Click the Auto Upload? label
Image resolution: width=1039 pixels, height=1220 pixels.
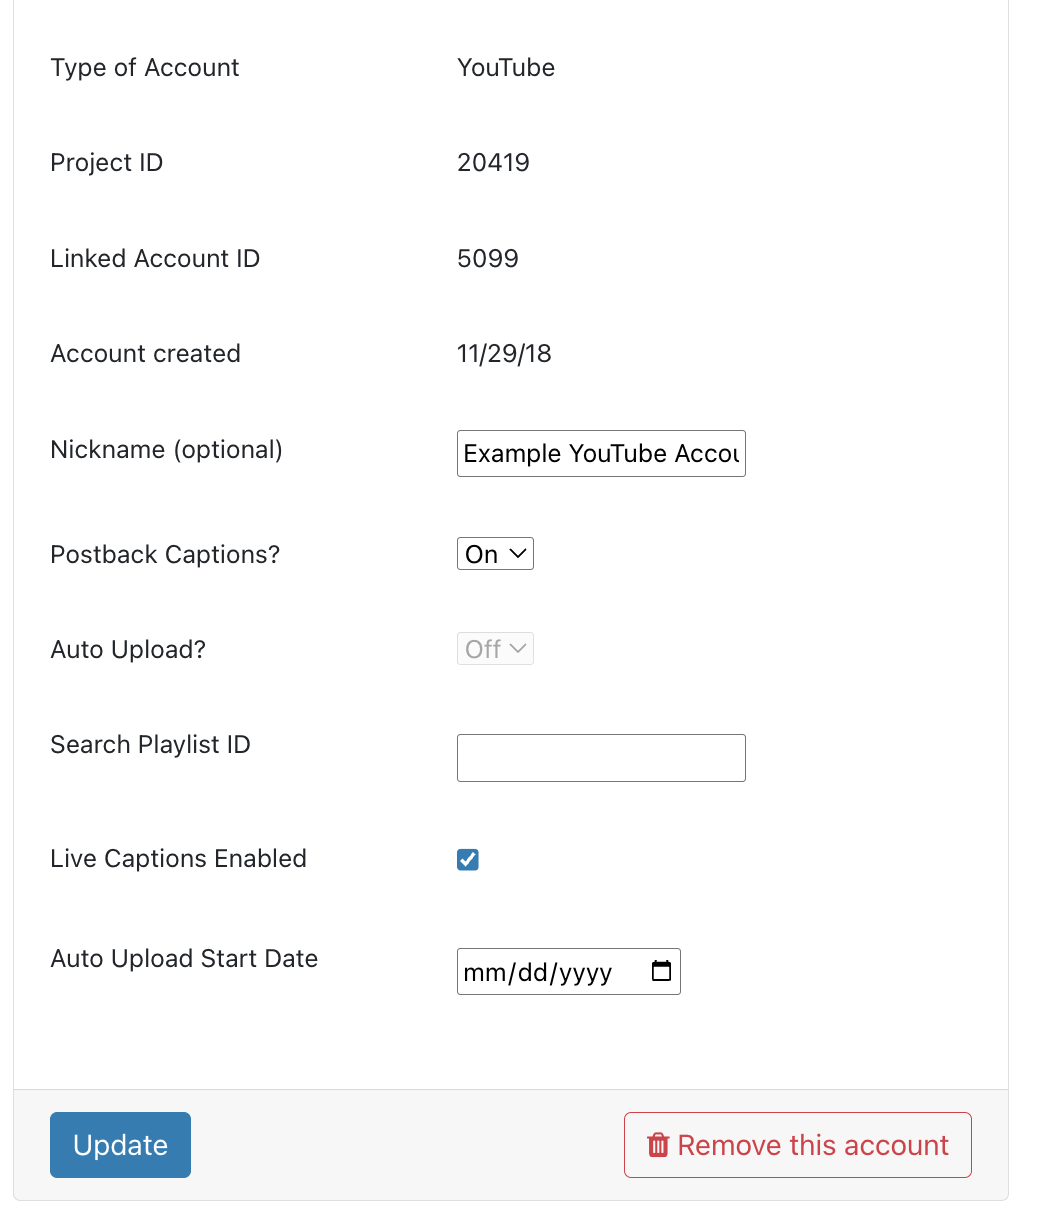[128, 650]
